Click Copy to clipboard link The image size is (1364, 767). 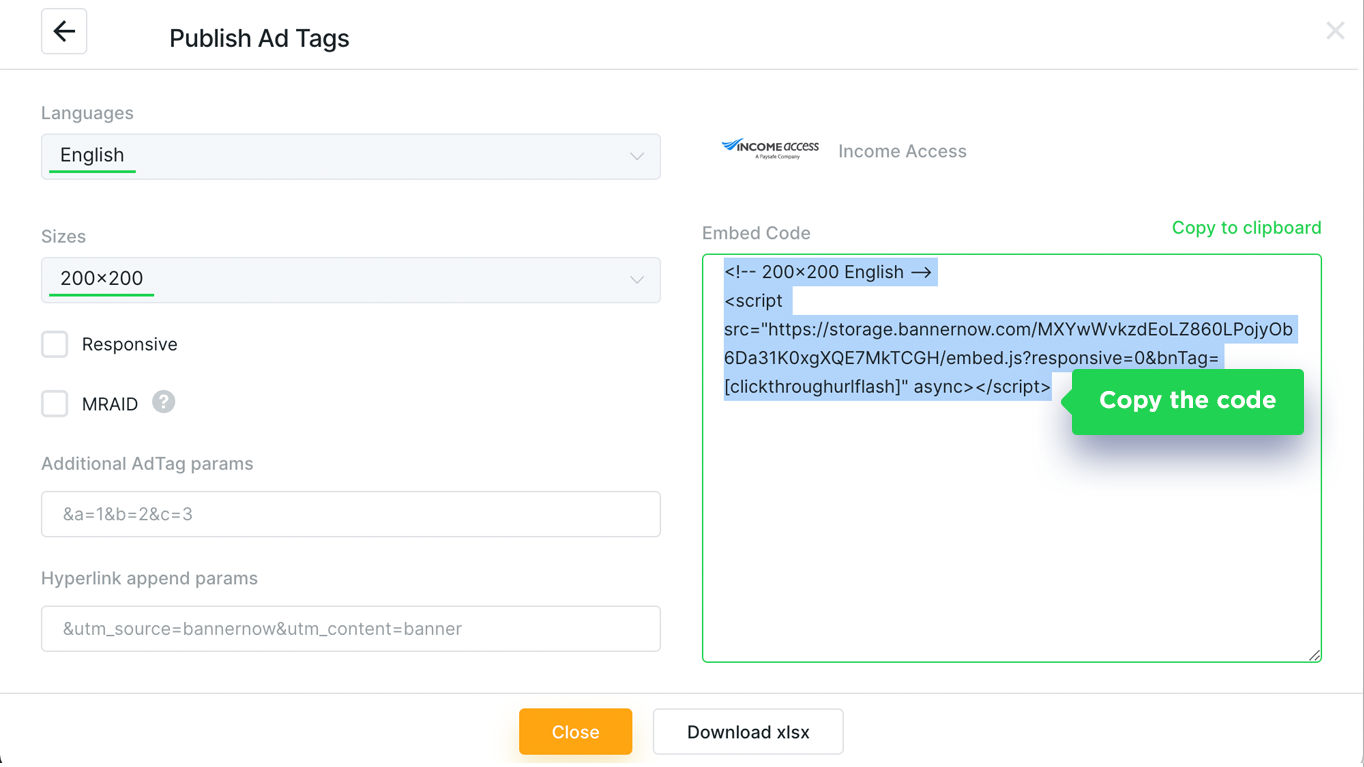click(1246, 228)
